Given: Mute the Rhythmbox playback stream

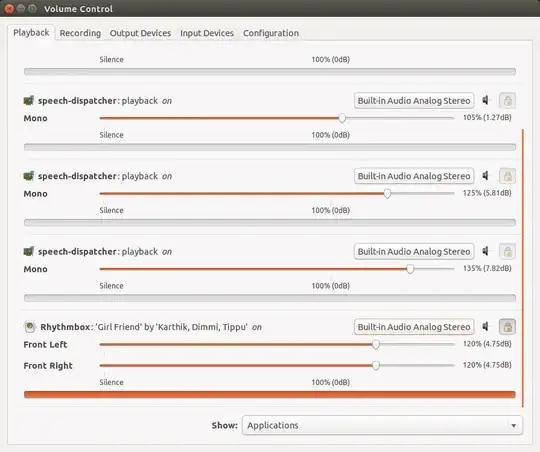Looking at the screenshot, I should [x=486, y=327].
